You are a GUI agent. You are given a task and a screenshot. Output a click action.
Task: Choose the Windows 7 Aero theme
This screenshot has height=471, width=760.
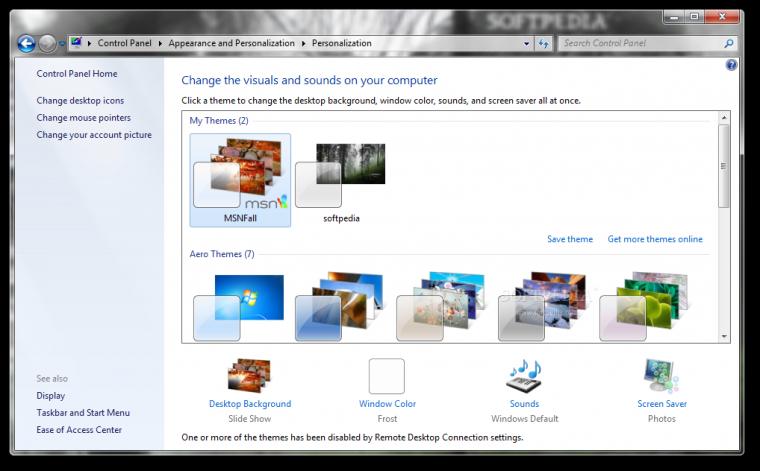click(x=238, y=305)
